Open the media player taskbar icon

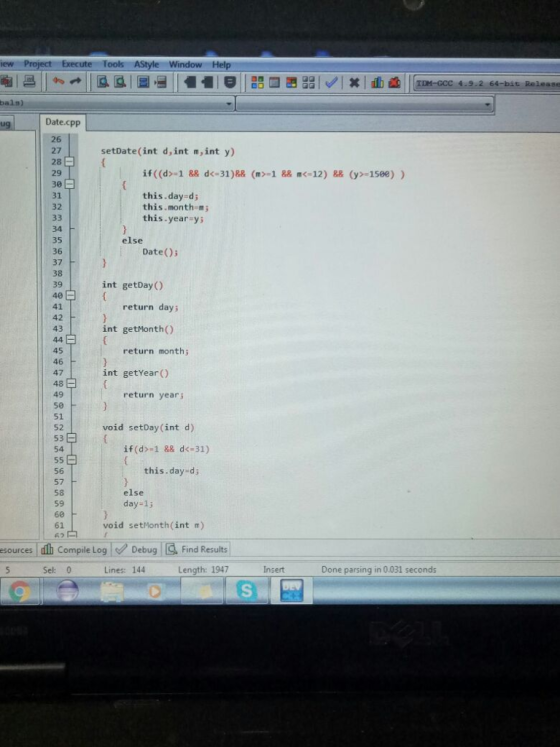[x=155, y=591]
